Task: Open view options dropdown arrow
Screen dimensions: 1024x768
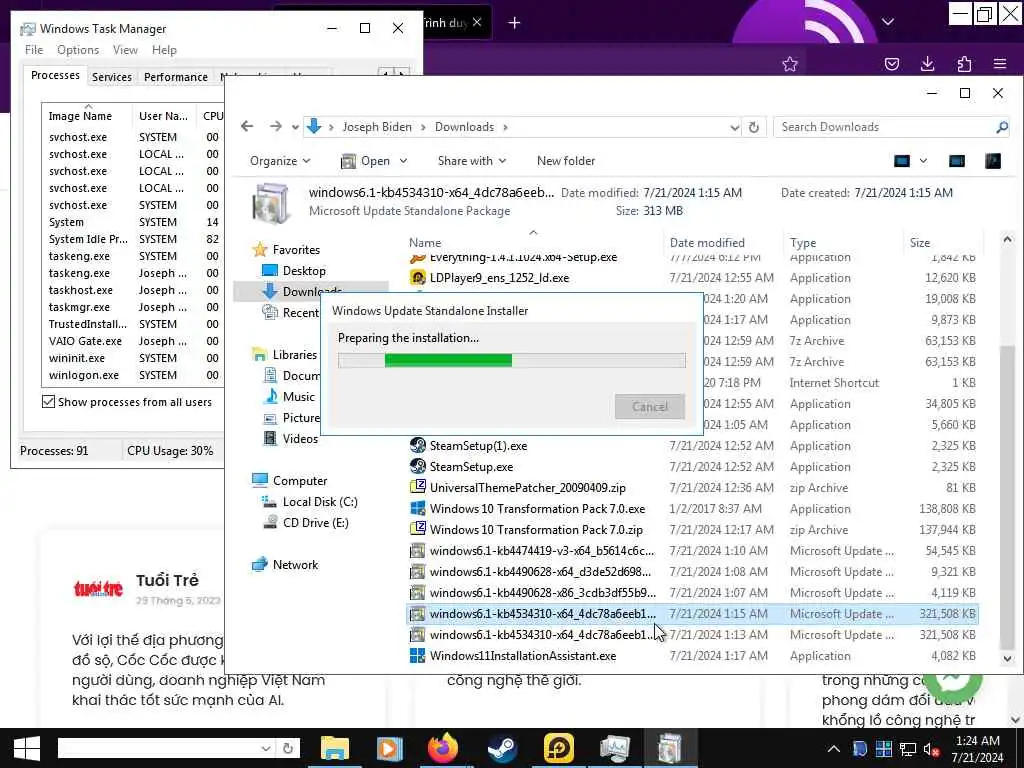Action: click(923, 161)
